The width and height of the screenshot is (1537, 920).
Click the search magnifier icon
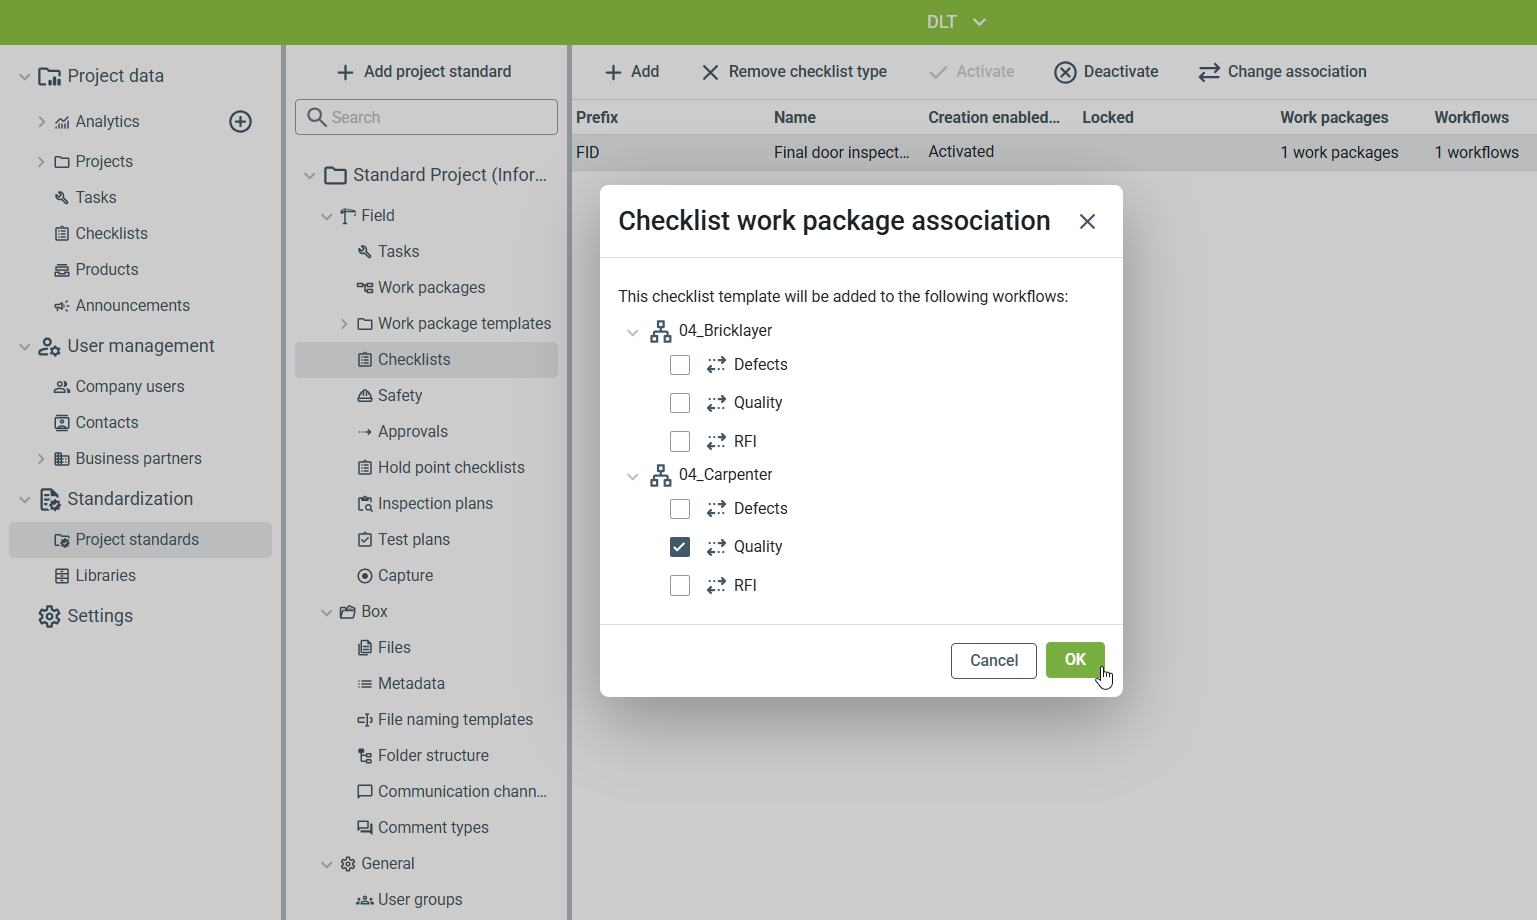(317, 117)
